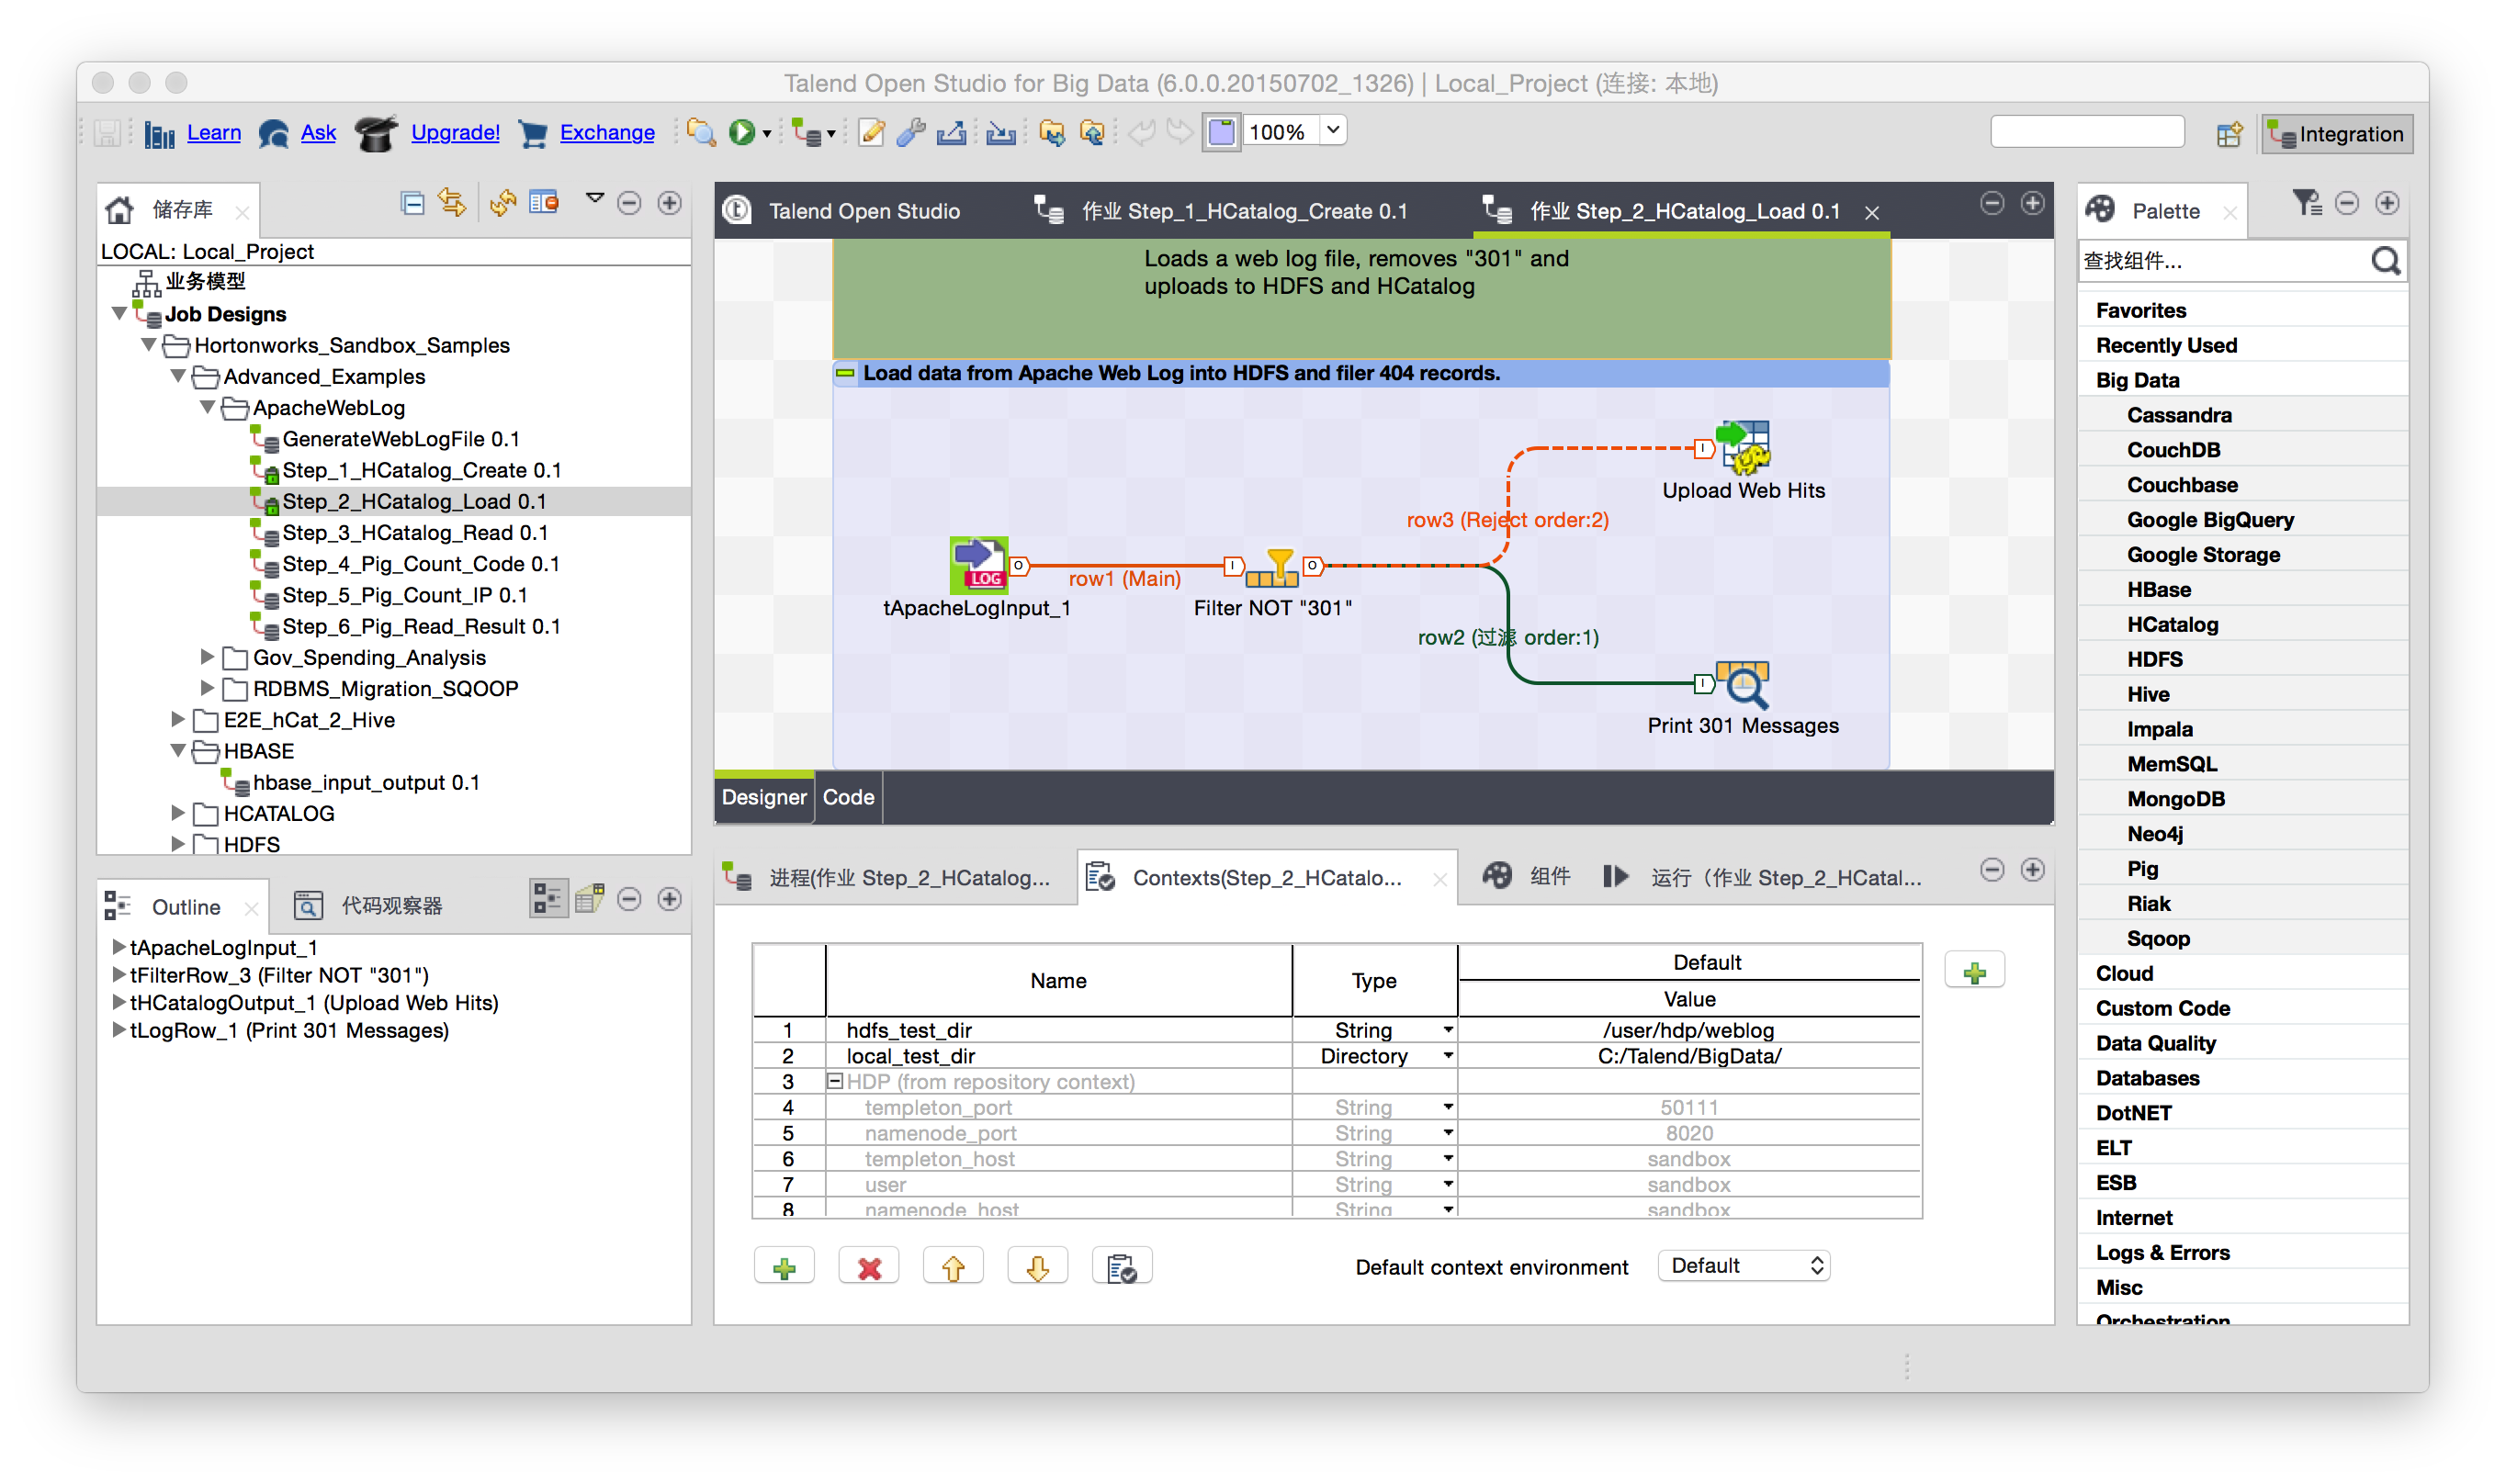Click the Exchange link
Screen dimensions: 2506x1484
coord(606,132)
